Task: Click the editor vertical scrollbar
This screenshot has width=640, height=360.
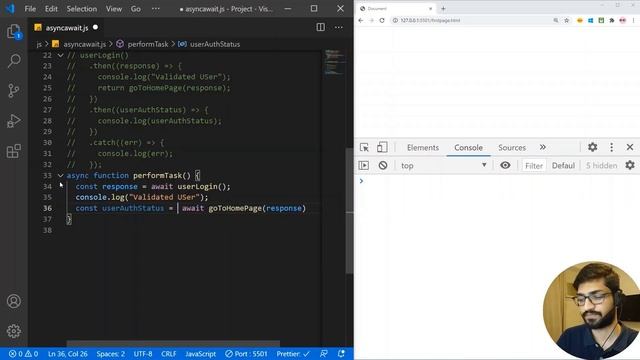Action: 349,211
